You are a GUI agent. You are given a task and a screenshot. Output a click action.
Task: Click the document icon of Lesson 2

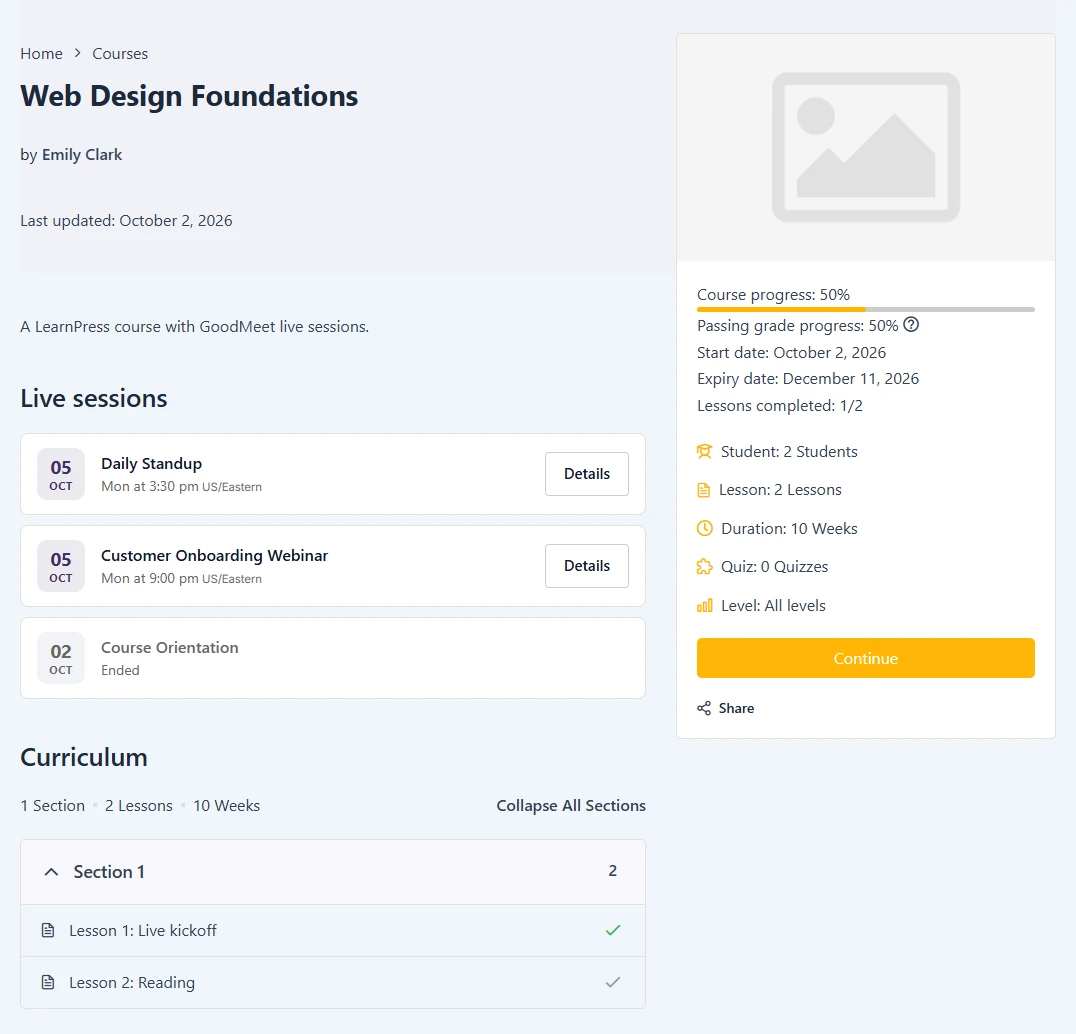[48, 983]
